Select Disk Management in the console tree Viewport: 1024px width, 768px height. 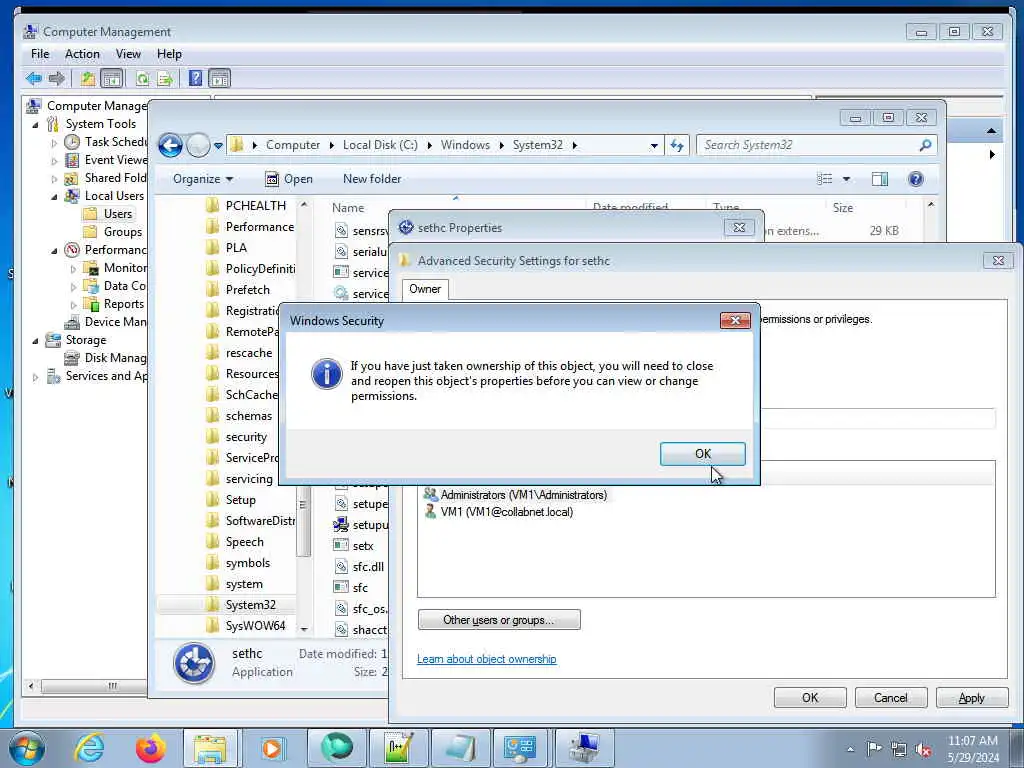click(x=106, y=358)
